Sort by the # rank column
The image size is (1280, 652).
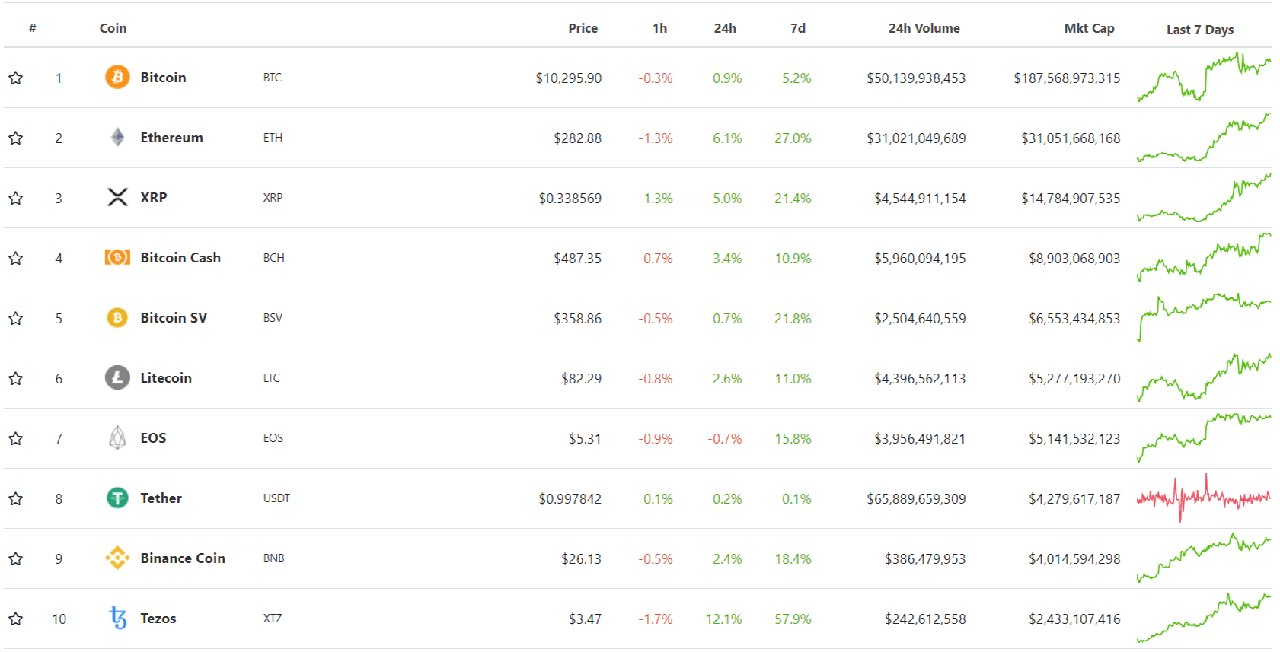(x=33, y=28)
